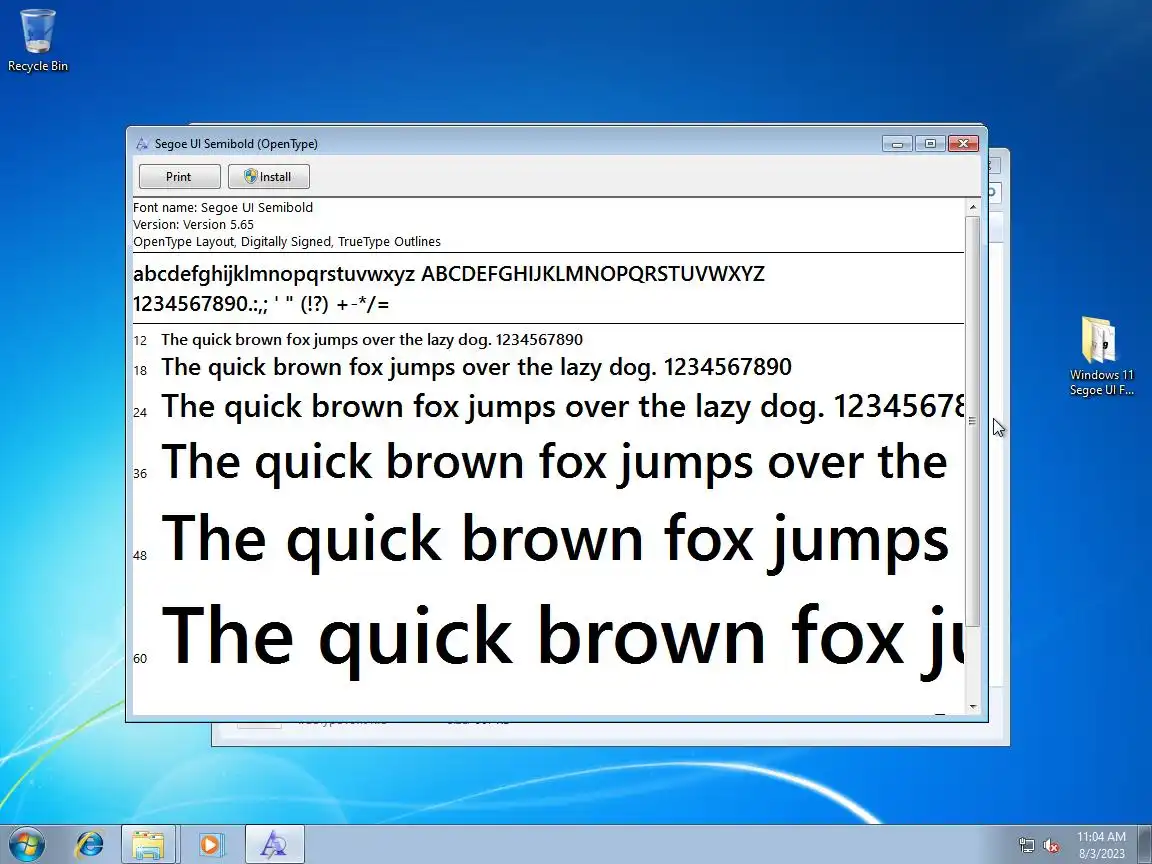Image resolution: width=1152 pixels, height=864 pixels.
Task: Select the Windows 11 Segoe UI folder icon
Action: 1101,356
